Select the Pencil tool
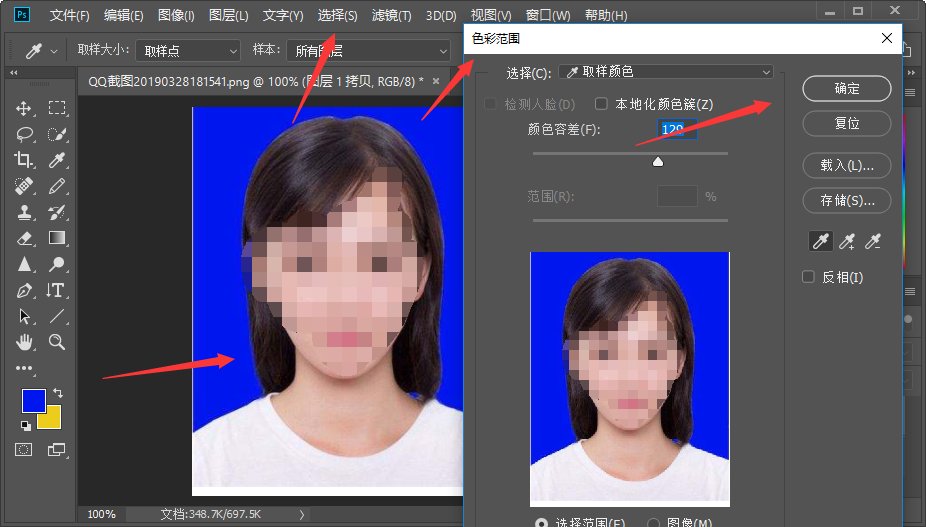 (x=57, y=186)
